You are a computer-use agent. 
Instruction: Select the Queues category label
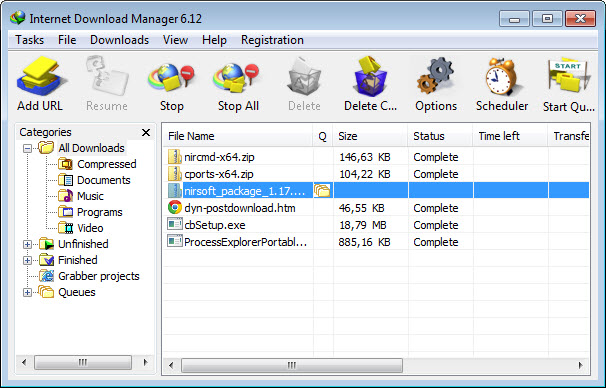point(77,292)
